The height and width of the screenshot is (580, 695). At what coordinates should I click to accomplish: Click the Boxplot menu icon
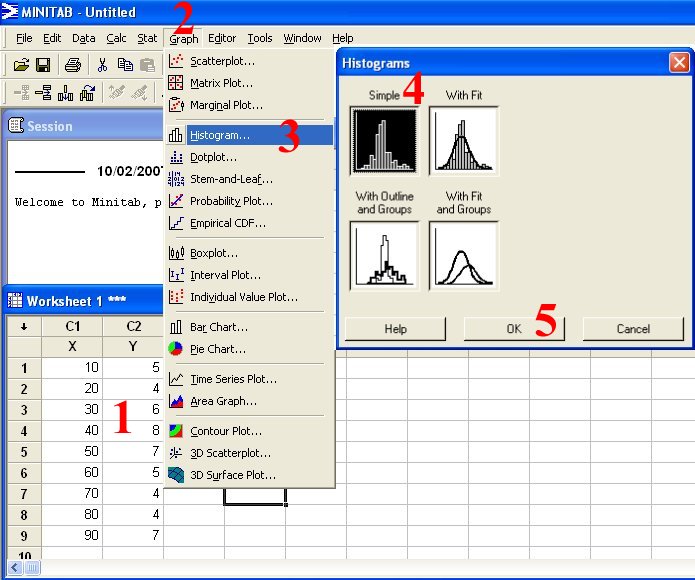click(x=176, y=253)
